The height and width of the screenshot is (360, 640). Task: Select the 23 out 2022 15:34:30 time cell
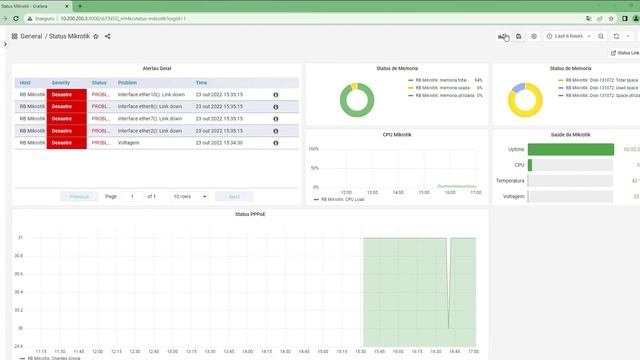pos(219,143)
